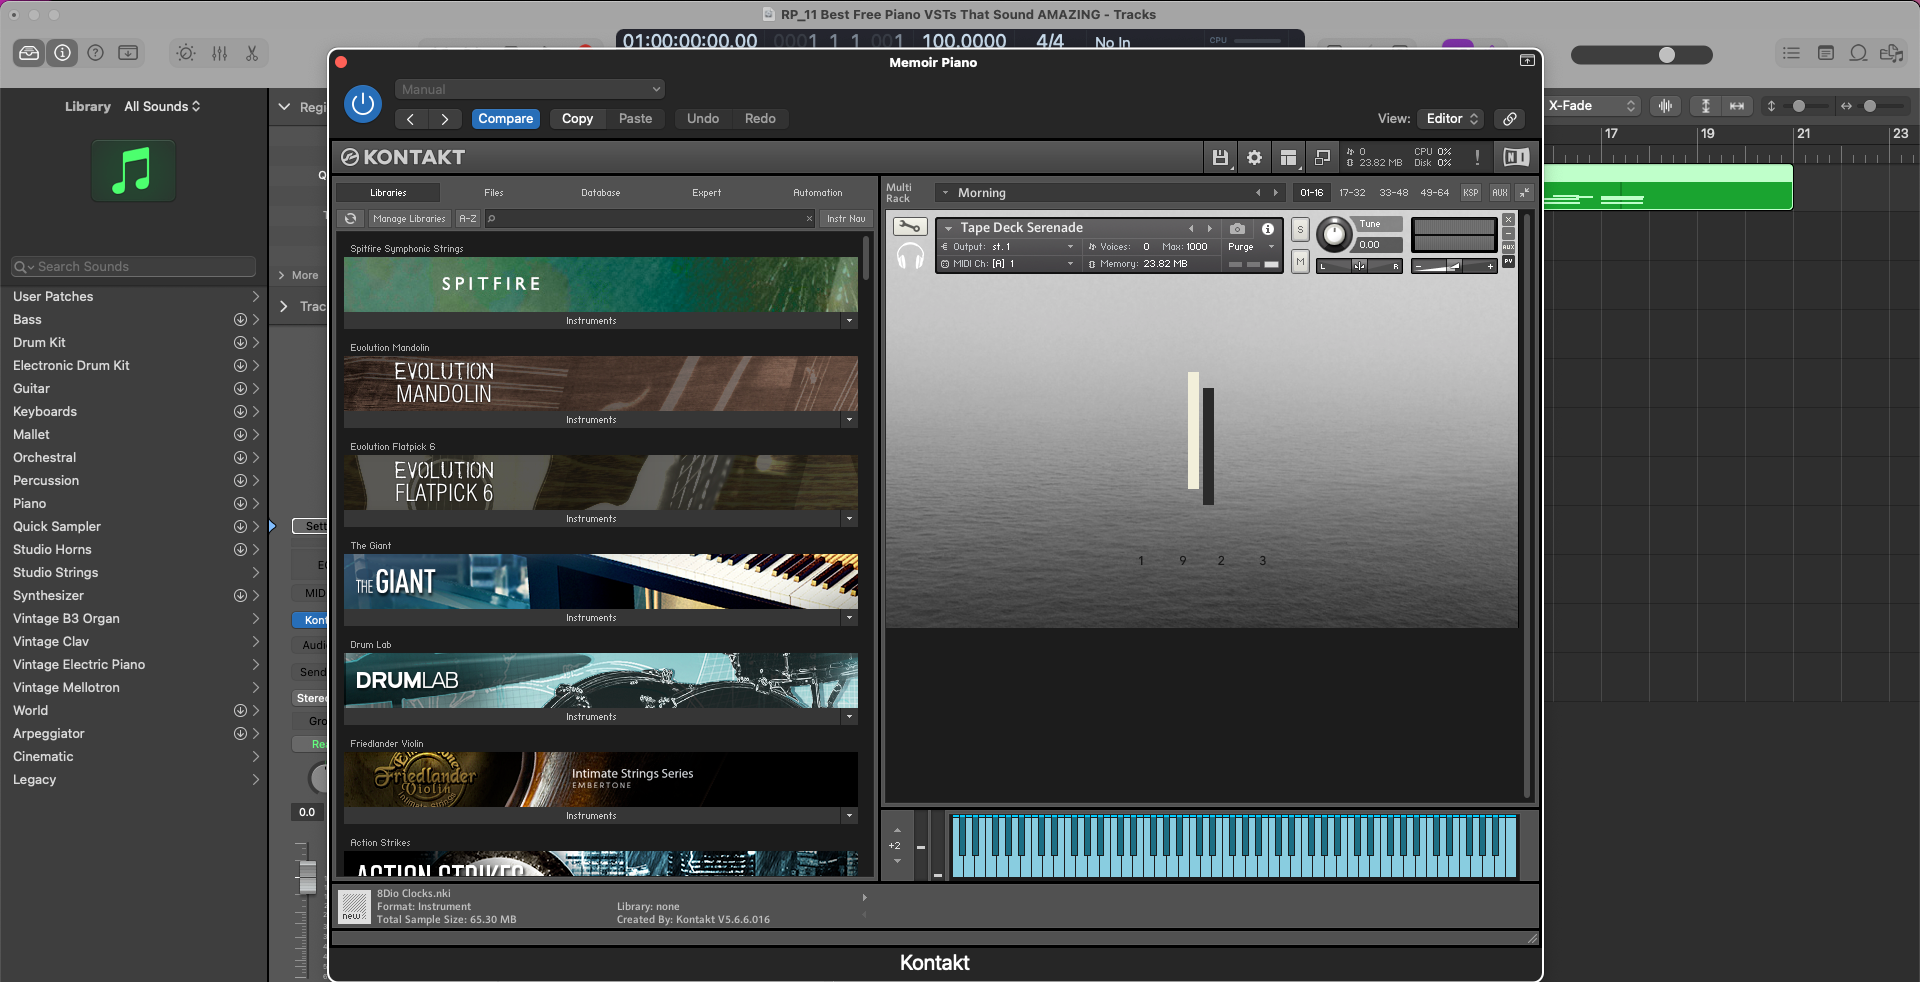Viewport: 1920px width, 982px height.
Task: Mute the Tape Deck Serenade instrument
Action: click(1300, 262)
